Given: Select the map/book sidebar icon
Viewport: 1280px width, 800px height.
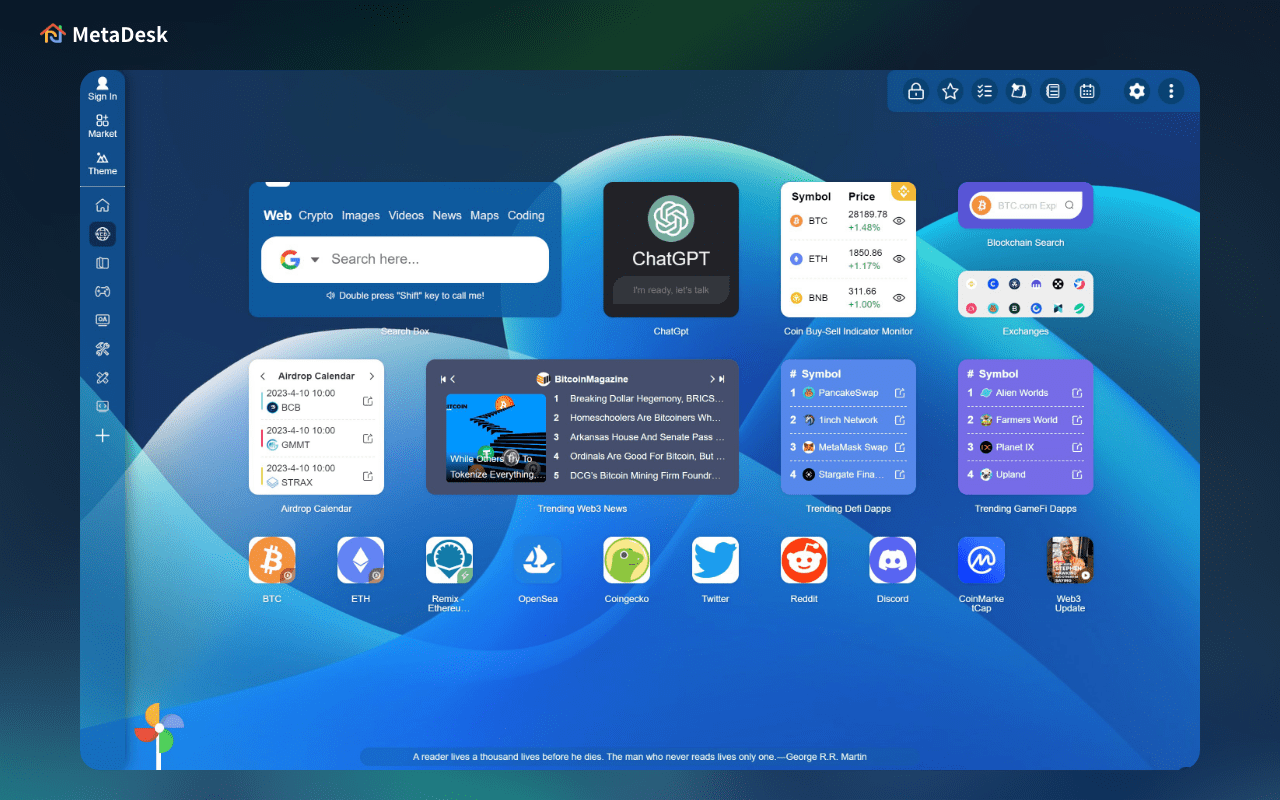Looking at the screenshot, I should click(102, 263).
